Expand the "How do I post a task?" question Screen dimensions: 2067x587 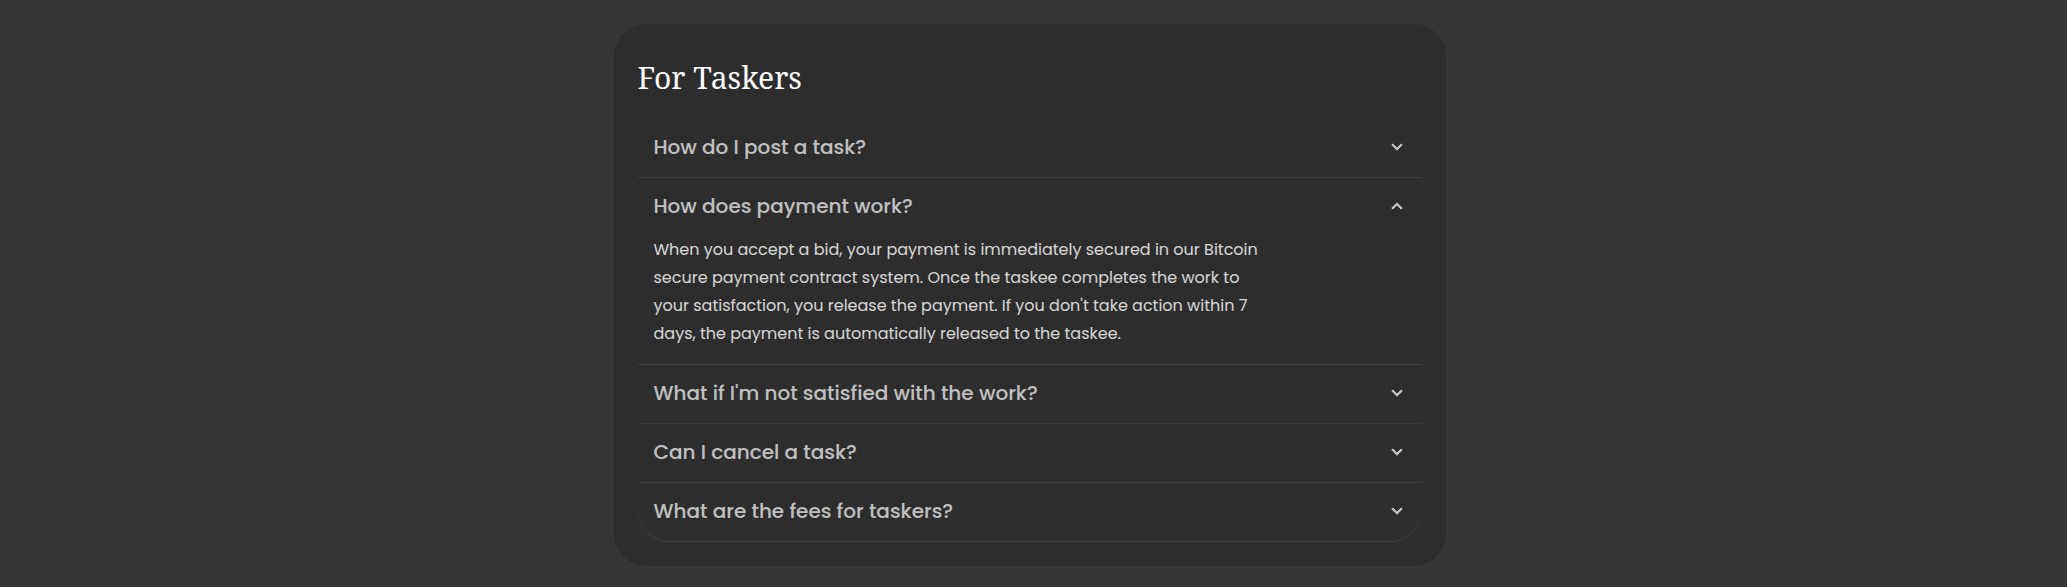(x=759, y=147)
